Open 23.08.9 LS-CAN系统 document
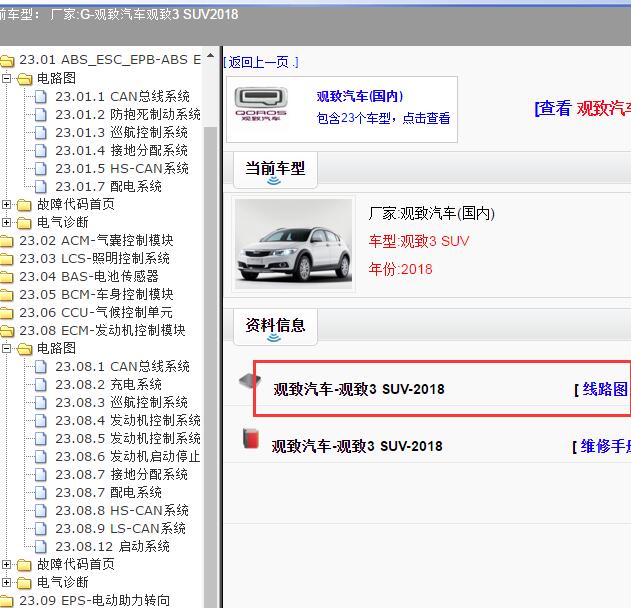 120,528
